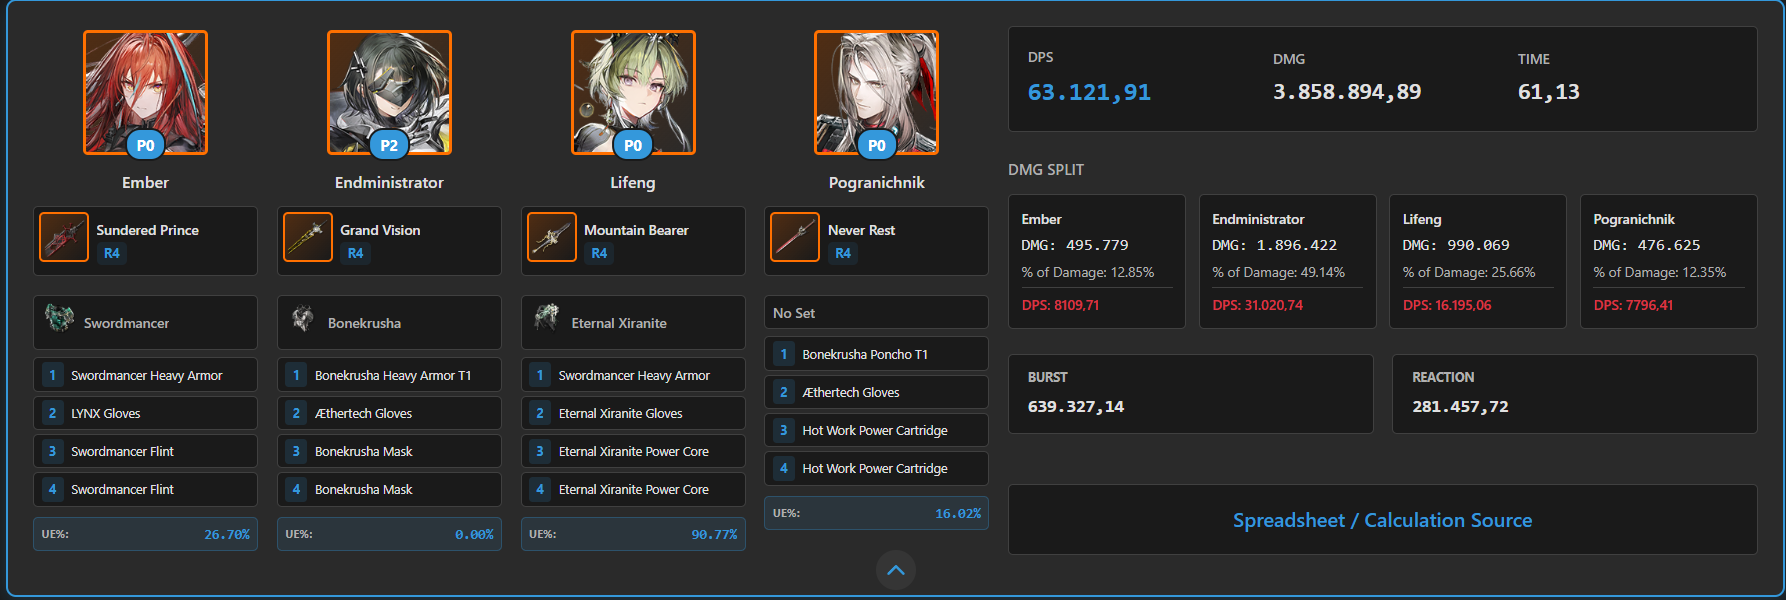Click Mountain Bearer R4 rank badge
The height and width of the screenshot is (600, 1786).
pos(599,253)
